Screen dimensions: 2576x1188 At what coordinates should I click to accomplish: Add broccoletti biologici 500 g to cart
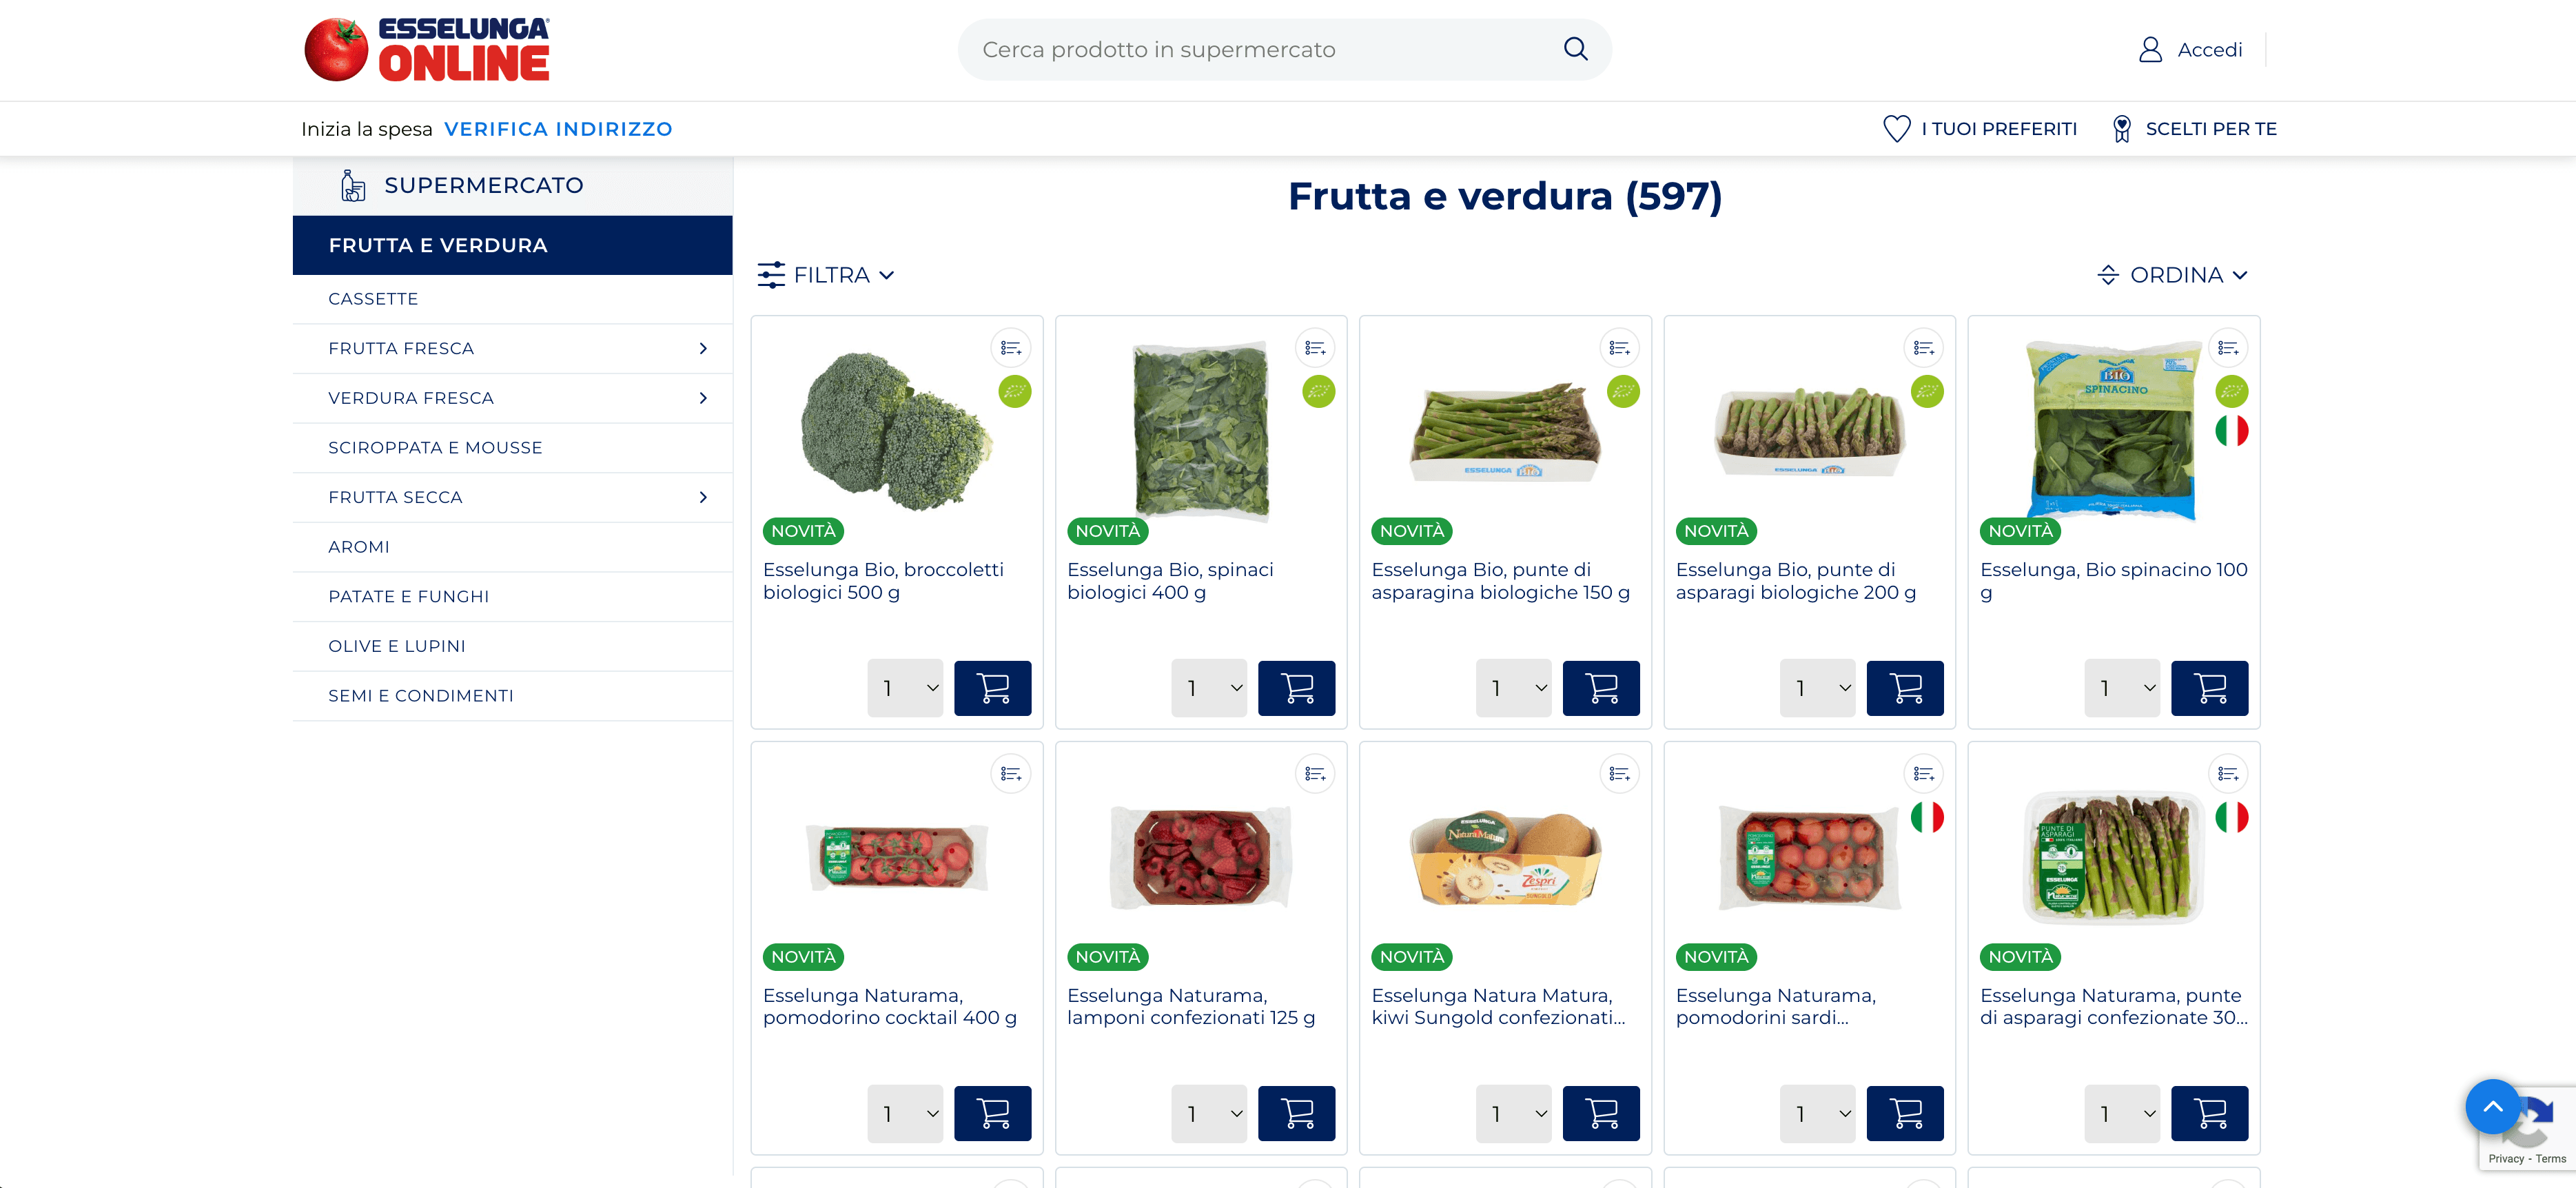[x=992, y=688]
